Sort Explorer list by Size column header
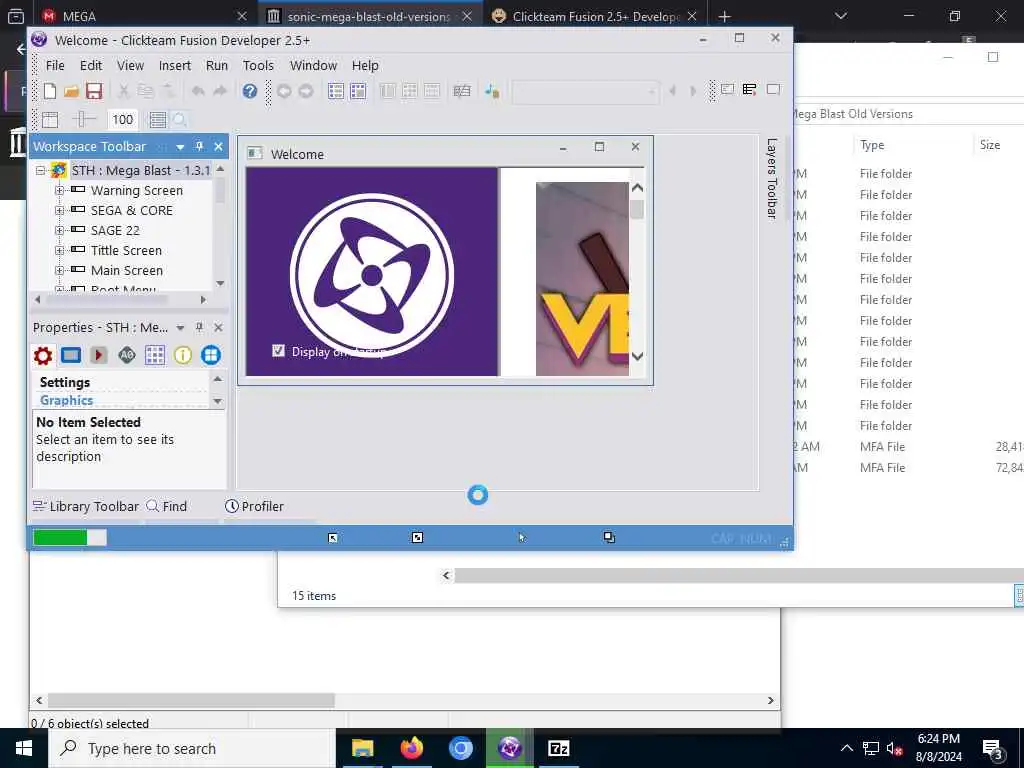Image resolution: width=1024 pixels, height=768 pixels. tap(989, 145)
